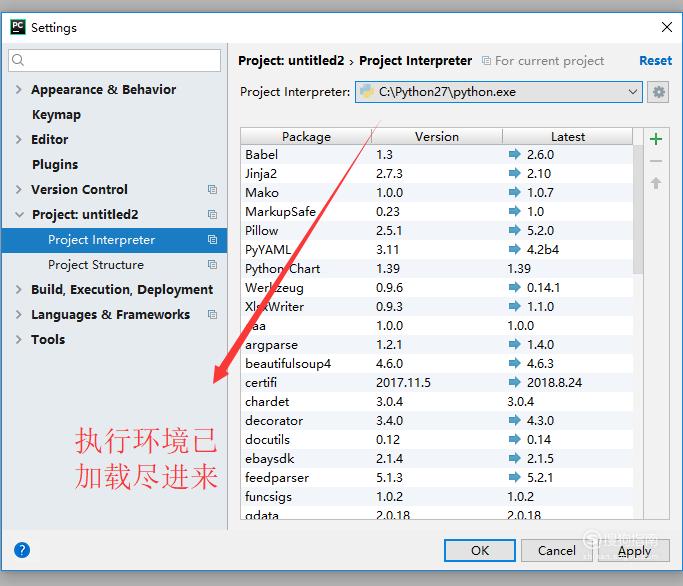The height and width of the screenshot is (586, 683).
Task: Select the MarkupSafe package row
Action: pyautogui.click(x=437, y=211)
